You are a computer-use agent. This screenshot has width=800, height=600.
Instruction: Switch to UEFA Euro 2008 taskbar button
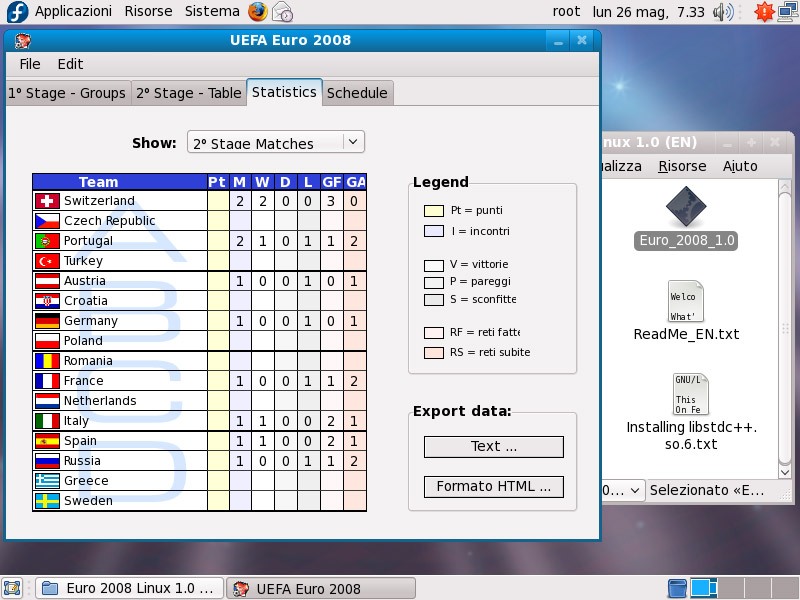(x=320, y=588)
